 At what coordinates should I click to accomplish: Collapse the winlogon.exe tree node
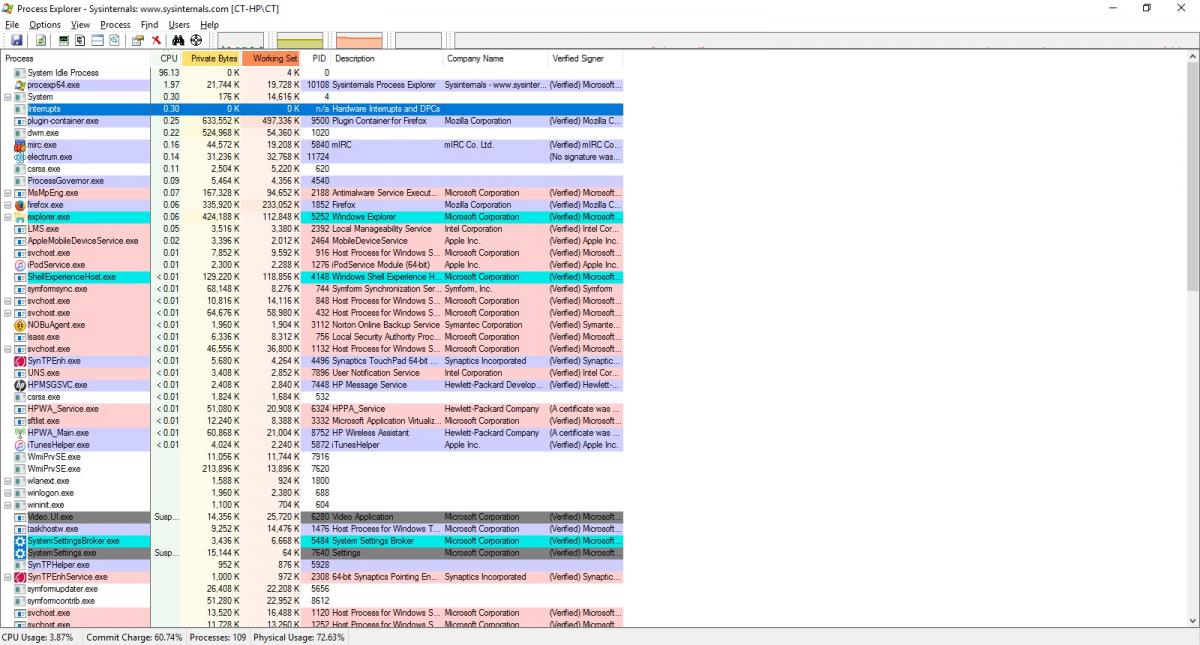coord(8,493)
